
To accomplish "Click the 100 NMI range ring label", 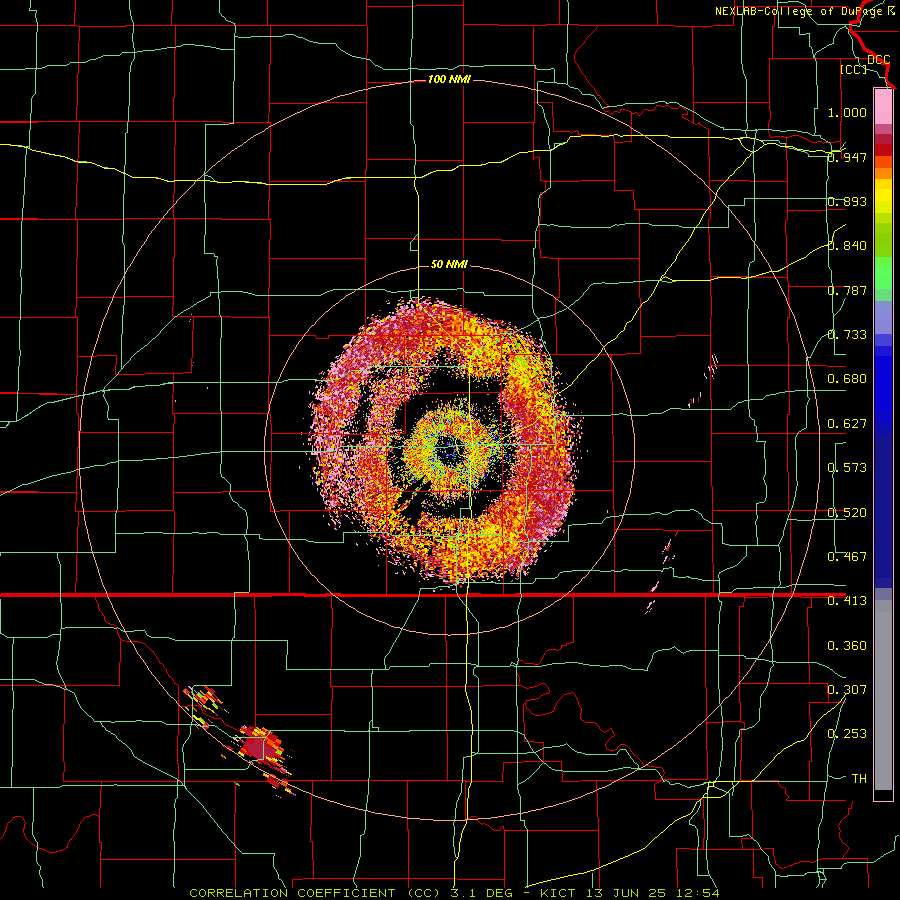I will (x=449, y=79).
